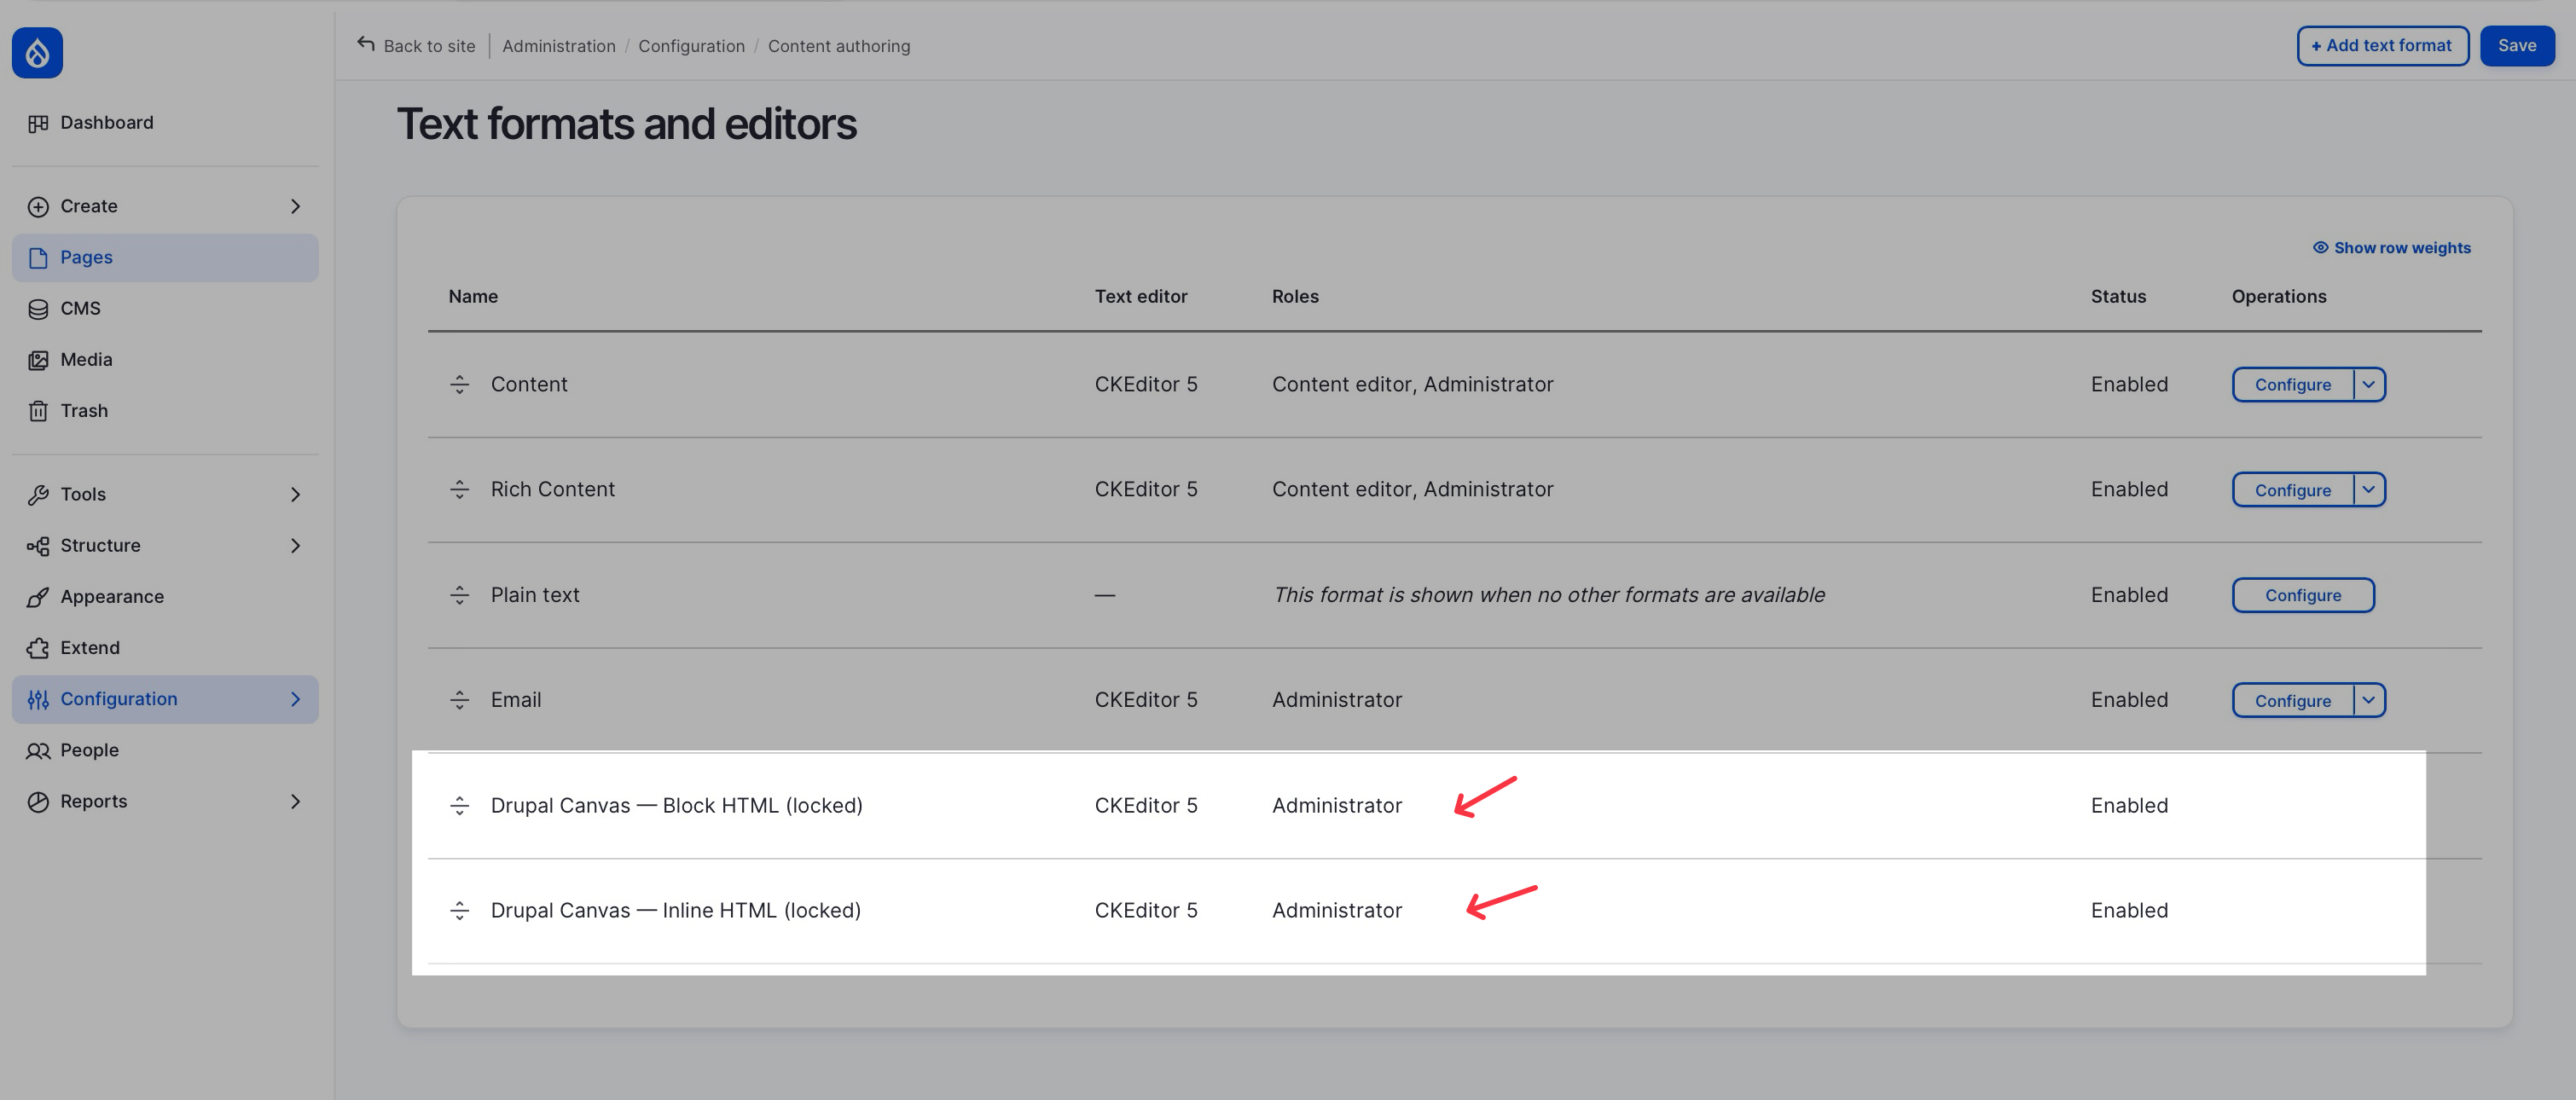Grab the drag handle for Content row
The width and height of the screenshot is (2576, 1100).
click(x=459, y=384)
